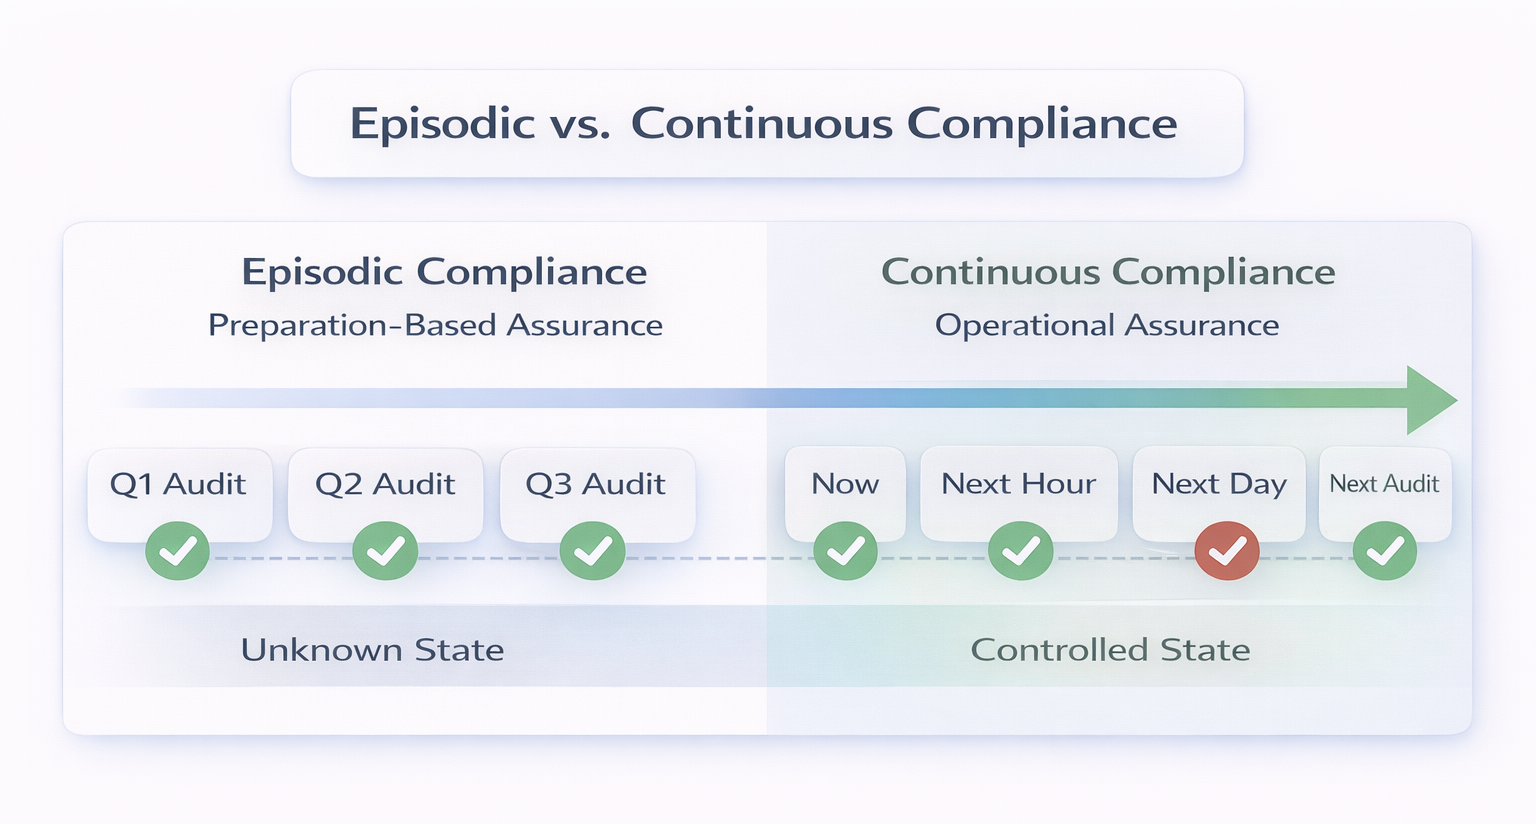Click the Now label box
The width and height of the screenshot is (1536, 824).
(x=845, y=484)
